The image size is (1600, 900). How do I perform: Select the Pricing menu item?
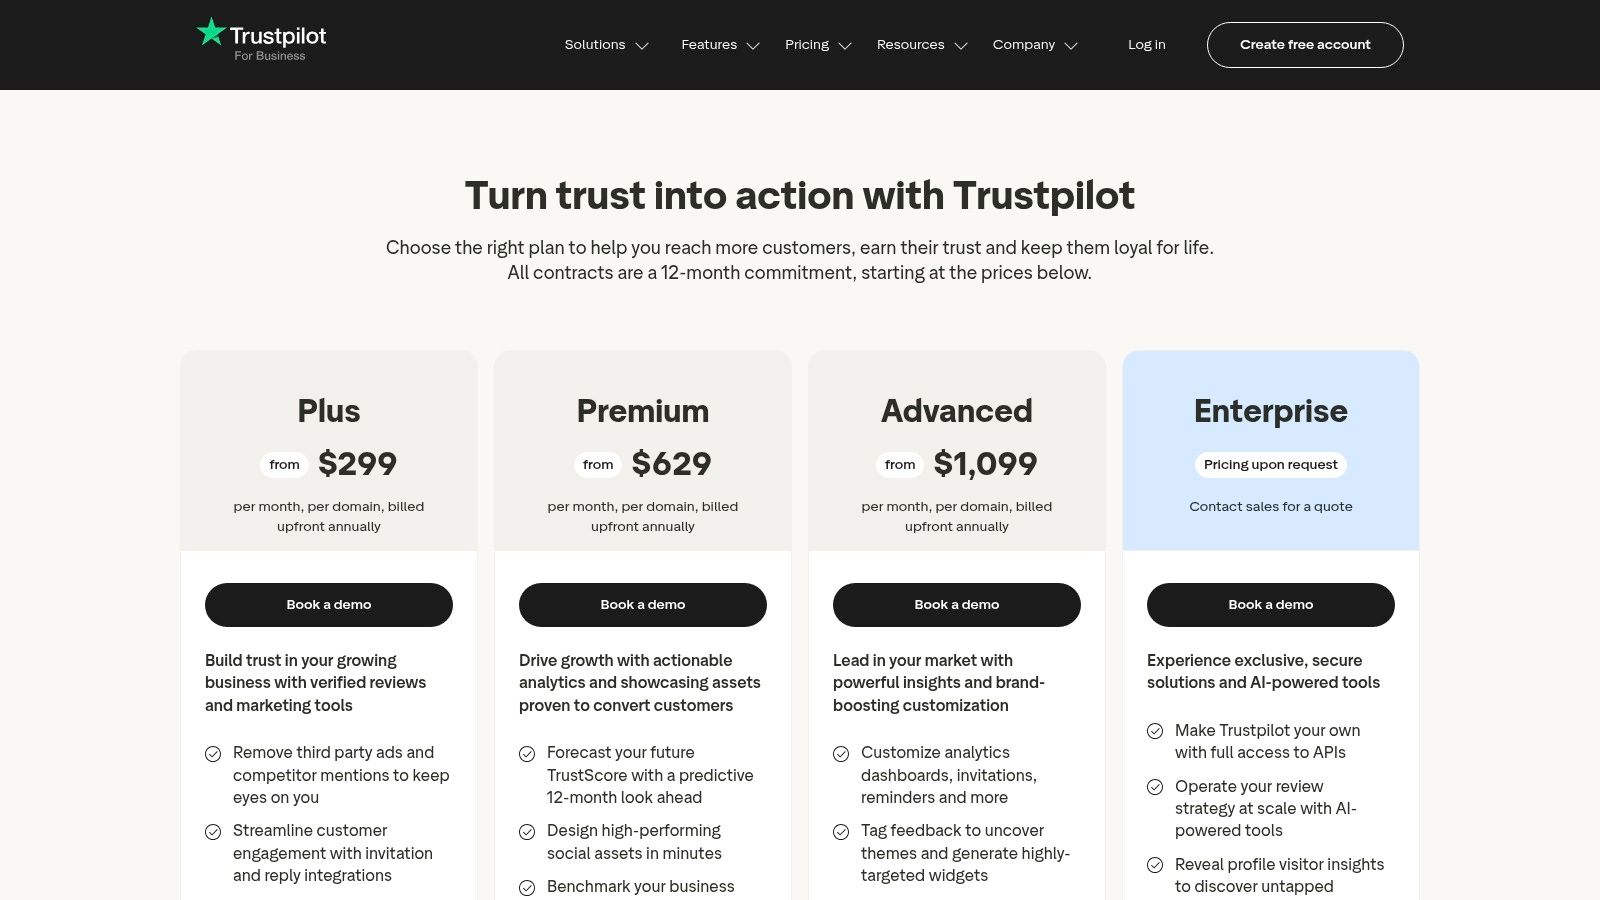click(x=807, y=45)
